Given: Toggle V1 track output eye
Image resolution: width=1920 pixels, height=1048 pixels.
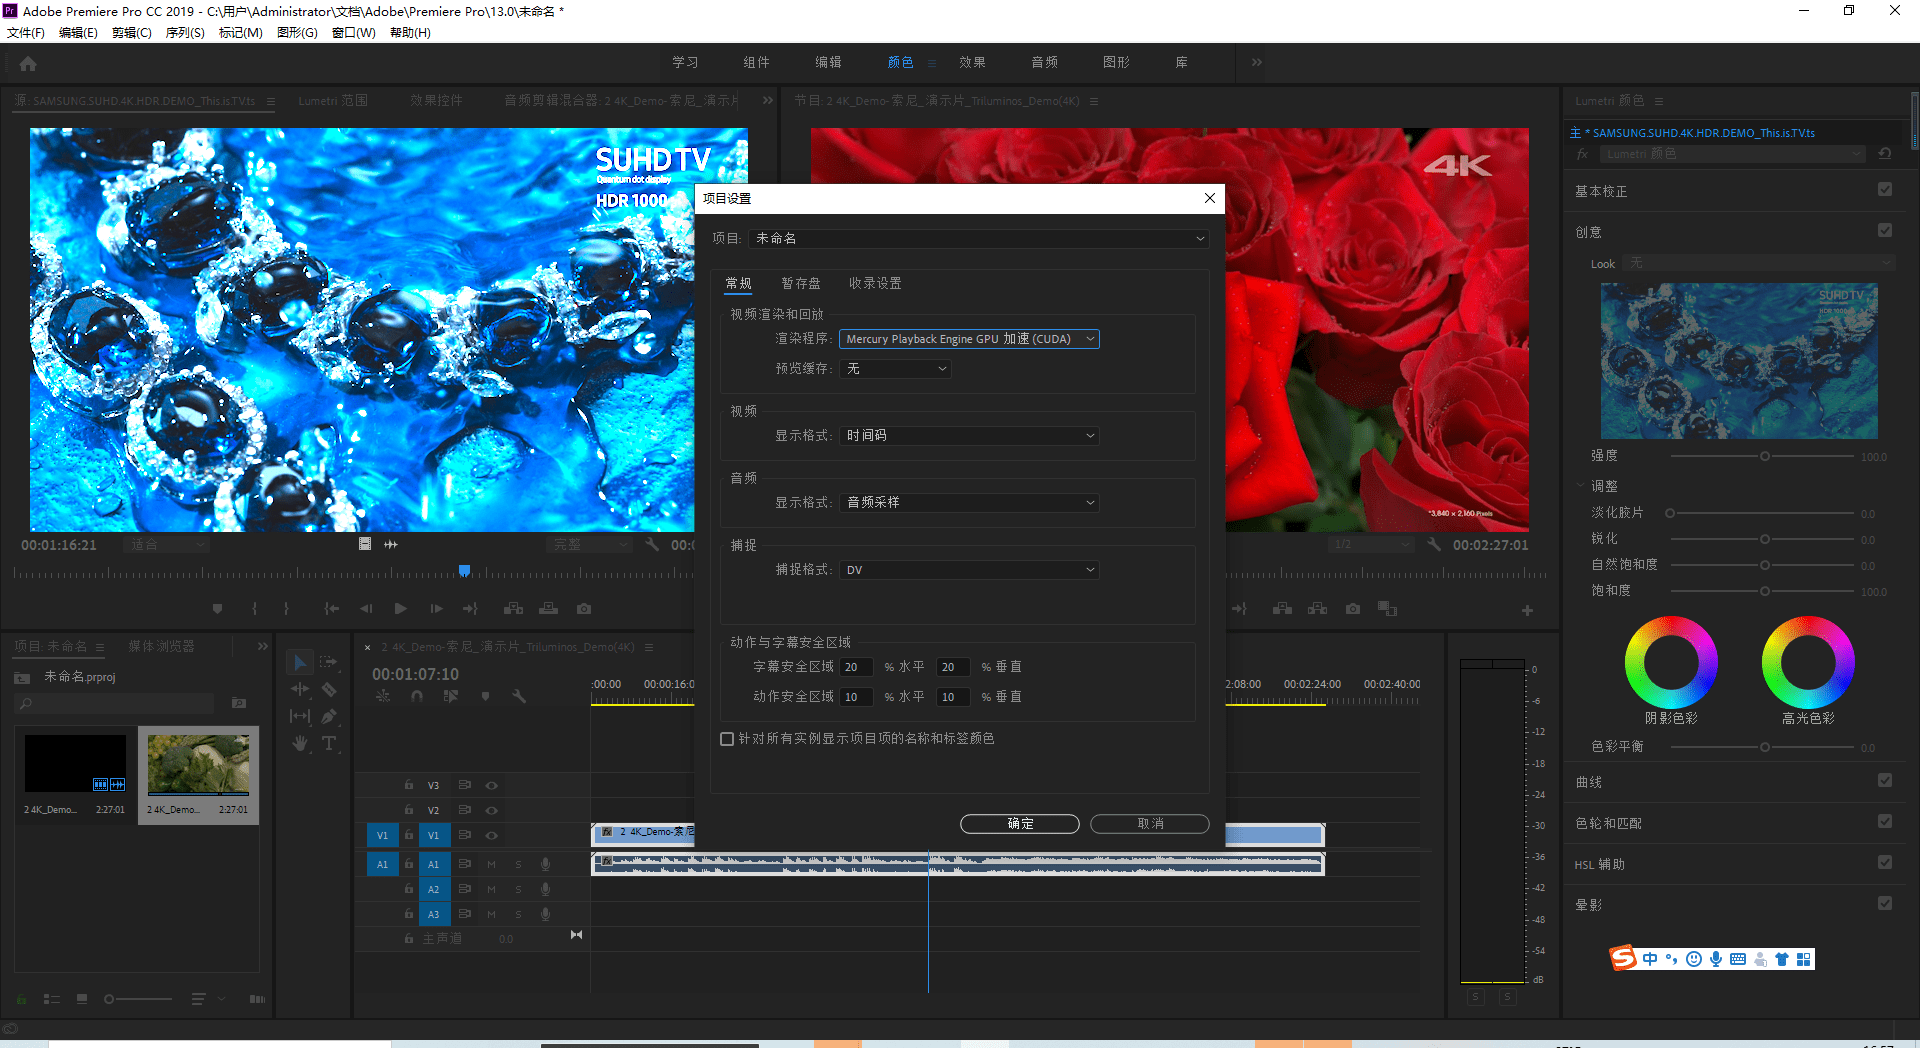Looking at the screenshot, I should pyautogui.click(x=492, y=835).
